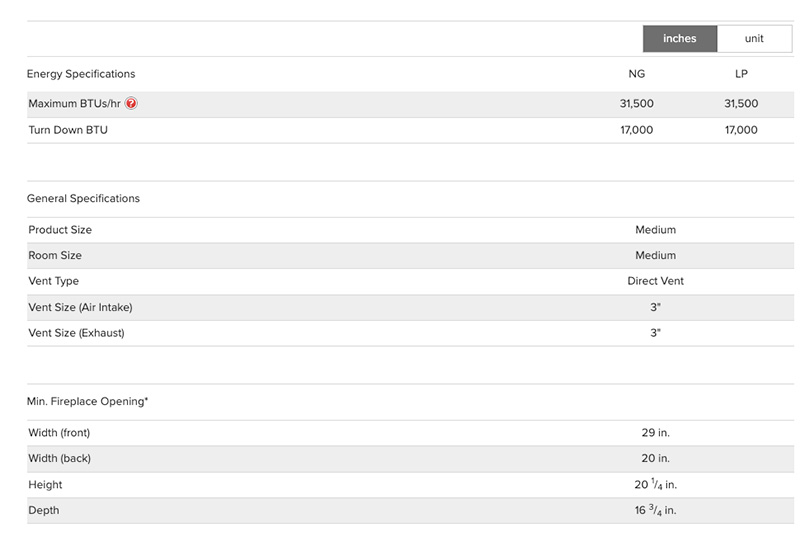Switch measurements to inches
The width and height of the screenshot is (800, 537).
pos(679,39)
